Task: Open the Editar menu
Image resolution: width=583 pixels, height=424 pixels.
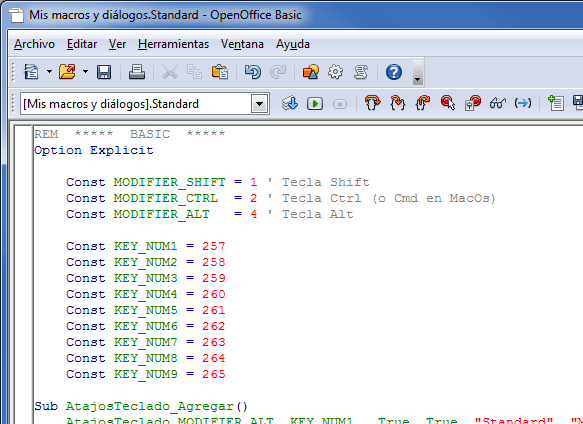Action: pyautogui.click(x=82, y=44)
